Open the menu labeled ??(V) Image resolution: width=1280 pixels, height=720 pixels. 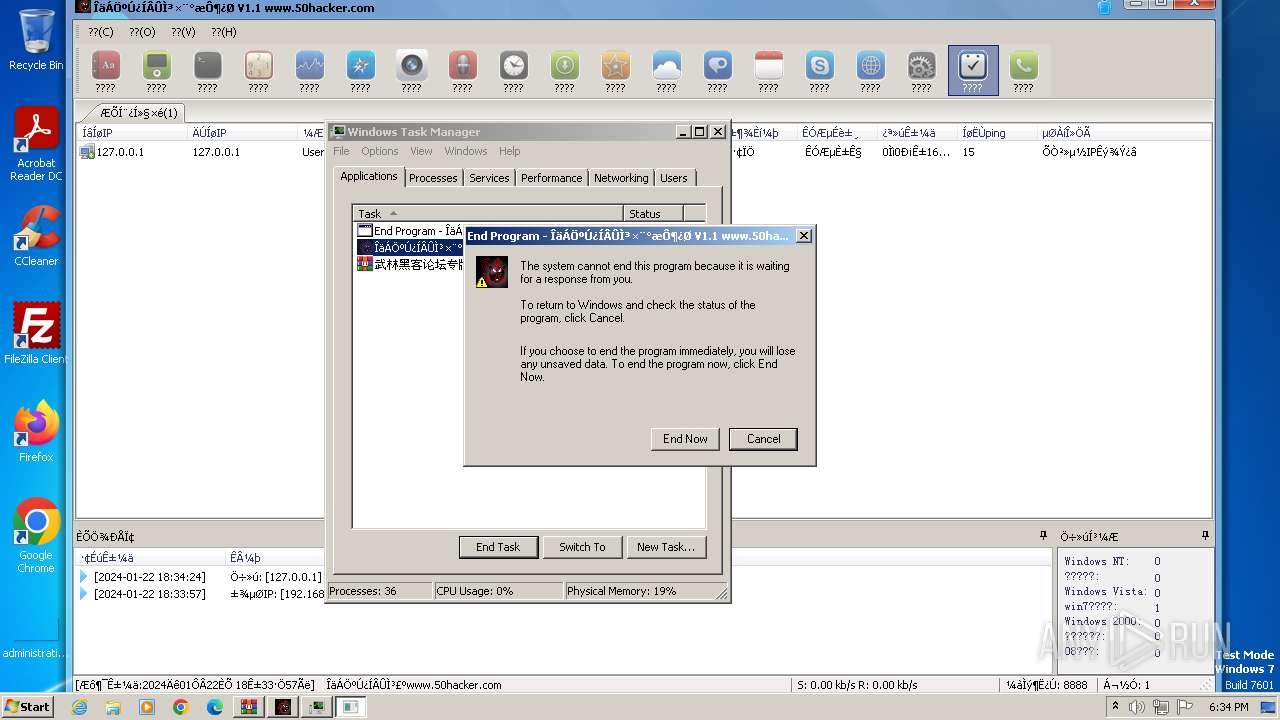coord(183,32)
